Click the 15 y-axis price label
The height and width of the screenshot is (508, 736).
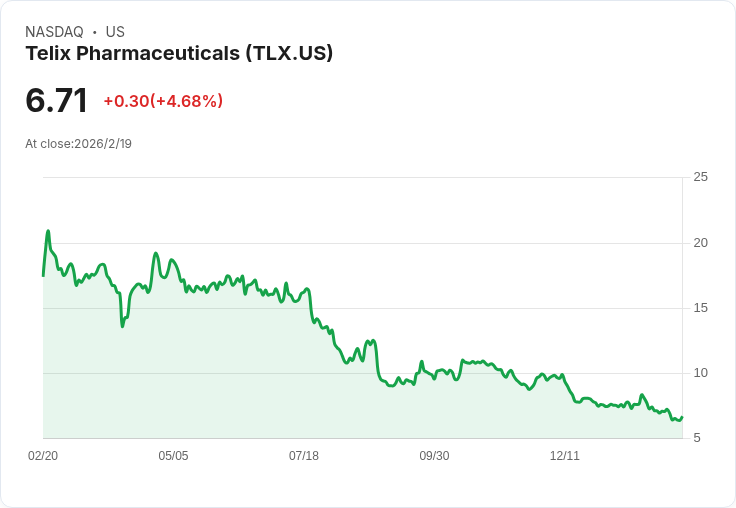(x=700, y=308)
